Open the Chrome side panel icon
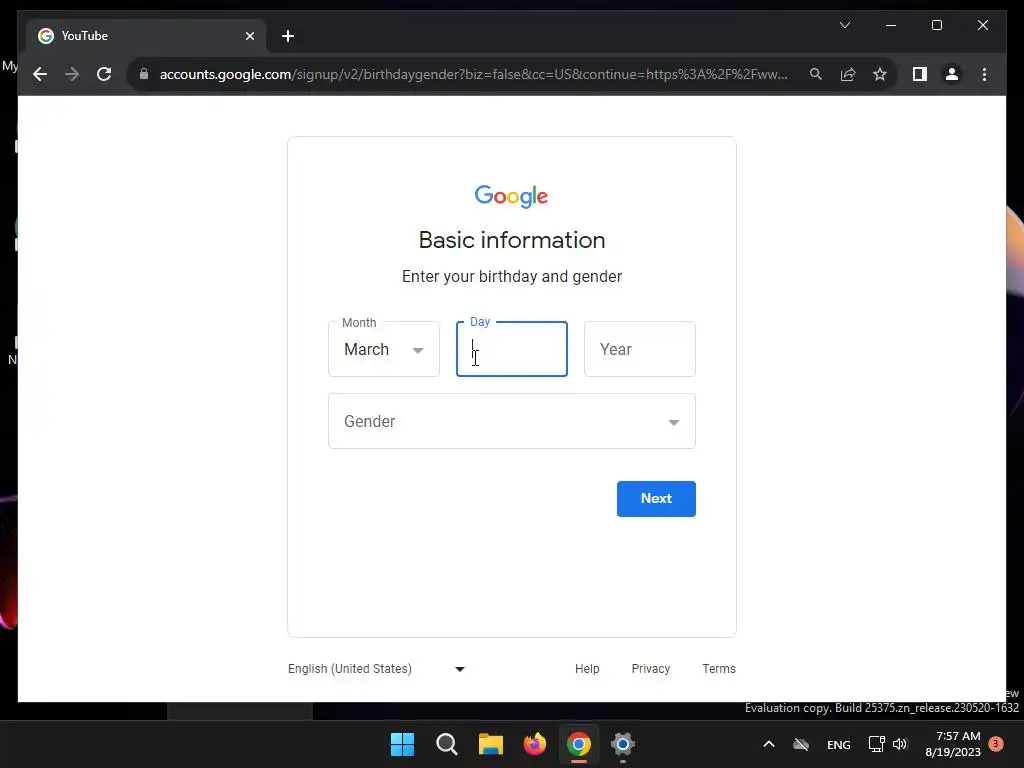Viewport: 1024px width, 768px height. pyautogui.click(x=920, y=74)
